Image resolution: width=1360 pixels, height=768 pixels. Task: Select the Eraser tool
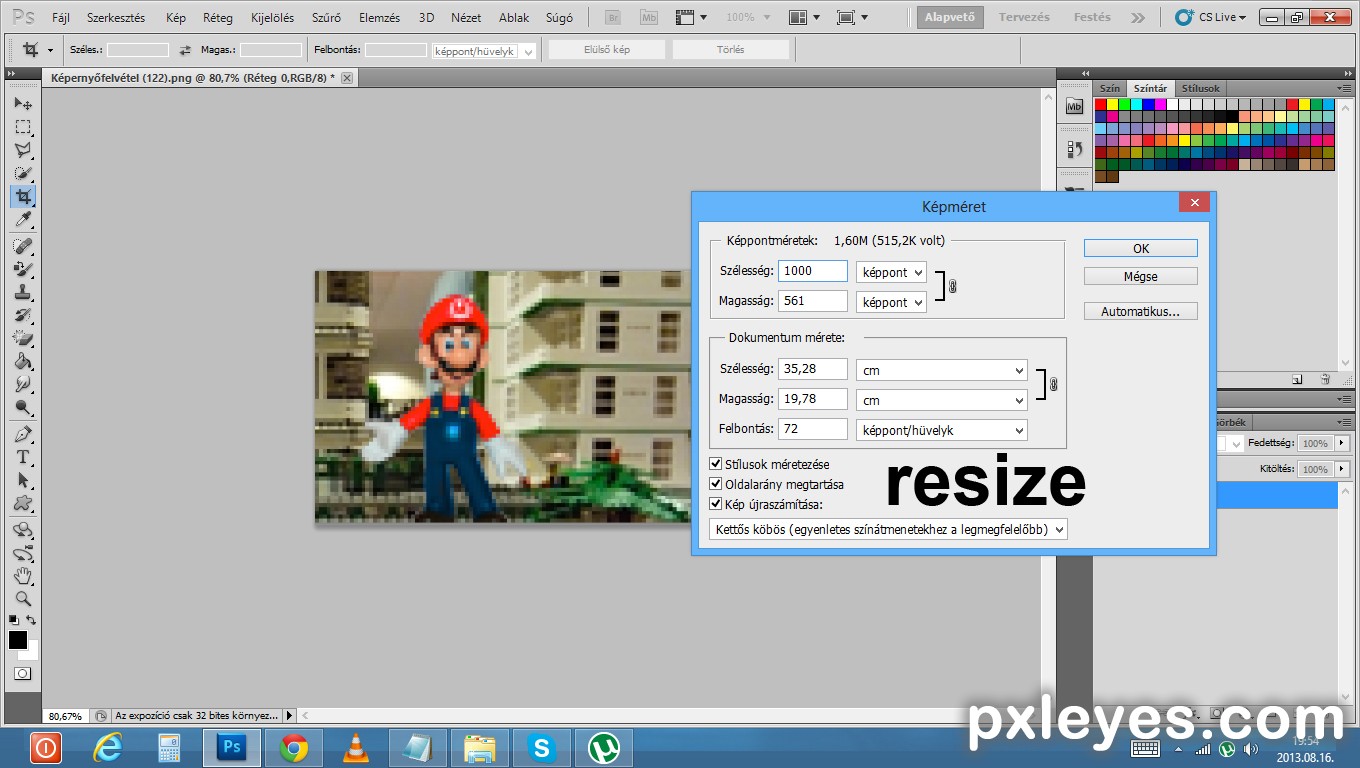pos(23,338)
